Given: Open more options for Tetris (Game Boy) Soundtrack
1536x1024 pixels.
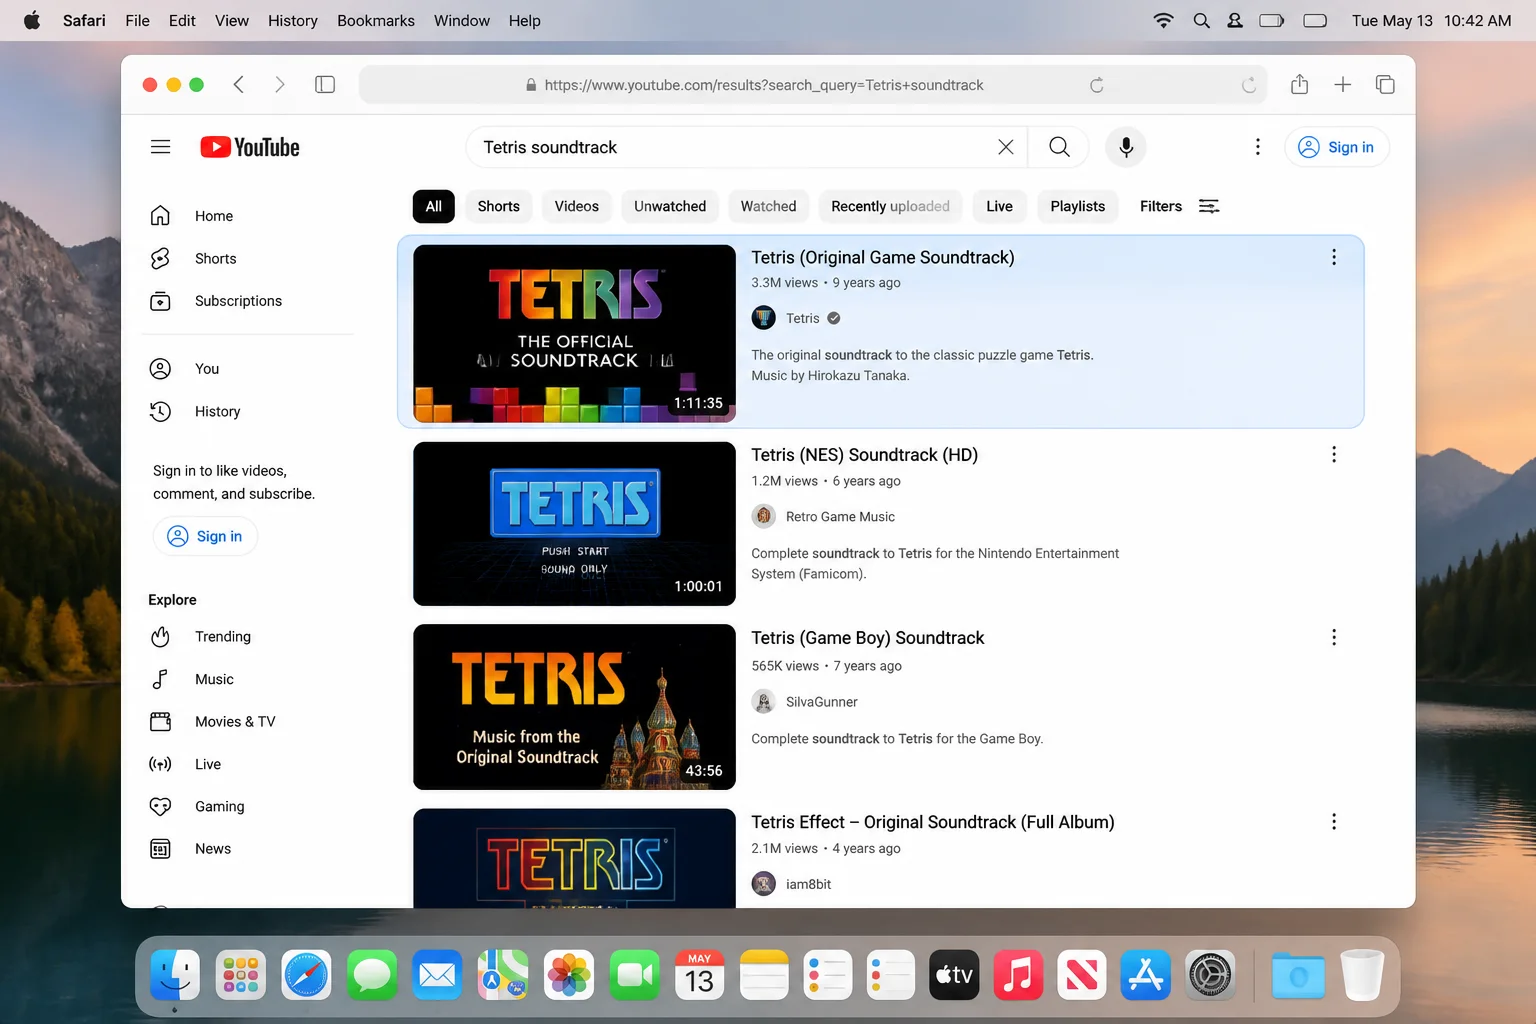Looking at the screenshot, I should click(1333, 638).
